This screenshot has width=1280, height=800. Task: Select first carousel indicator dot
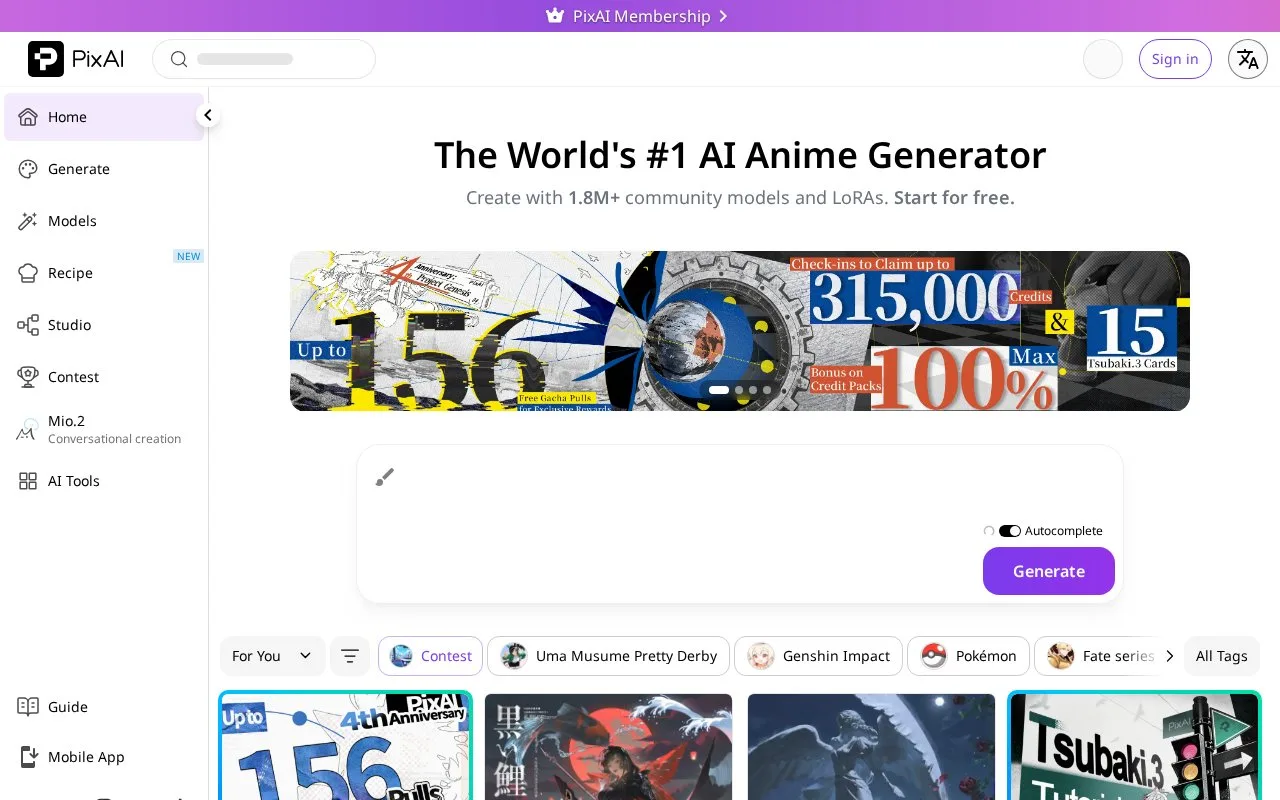point(719,390)
